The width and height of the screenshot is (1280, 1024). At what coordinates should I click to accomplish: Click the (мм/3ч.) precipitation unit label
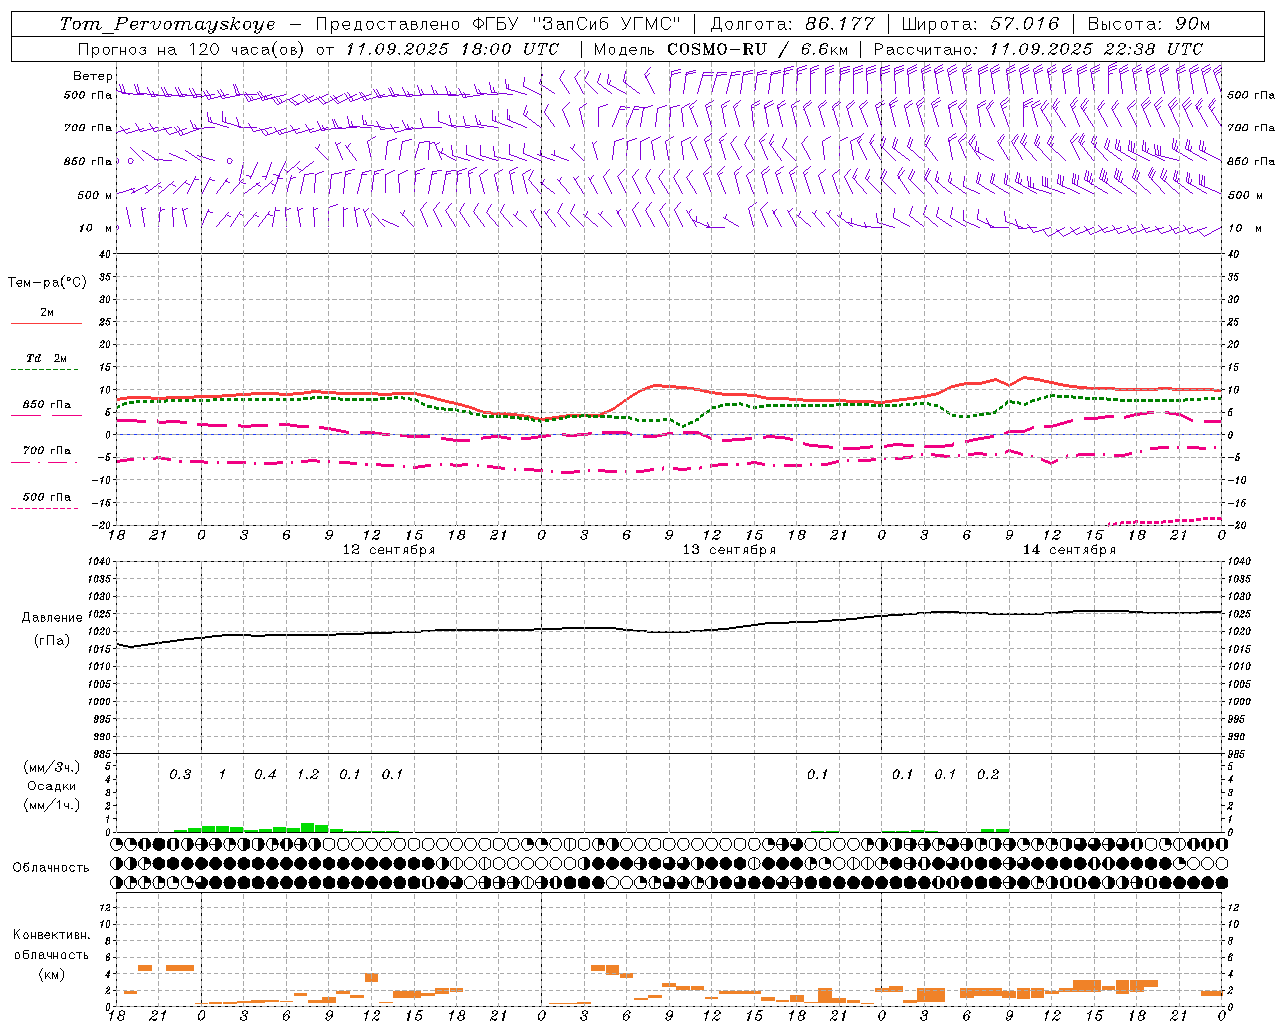(x=52, y=767)
